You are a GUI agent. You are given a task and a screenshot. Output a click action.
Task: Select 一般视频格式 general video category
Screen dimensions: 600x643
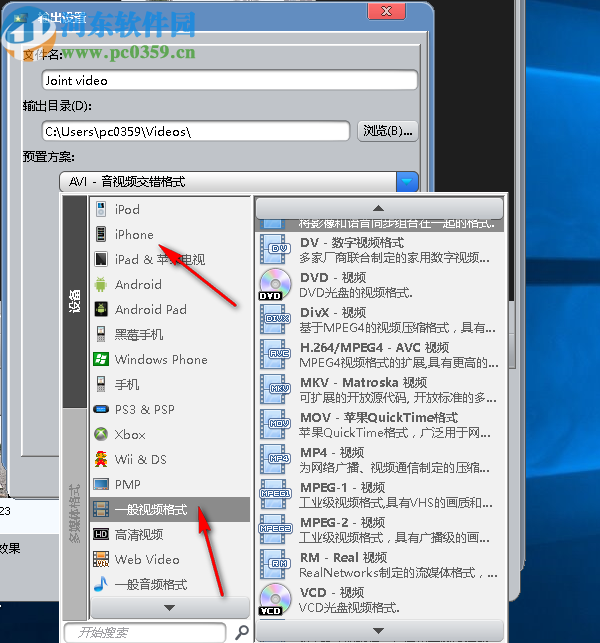pyautogui.click(x=170, y=510)
